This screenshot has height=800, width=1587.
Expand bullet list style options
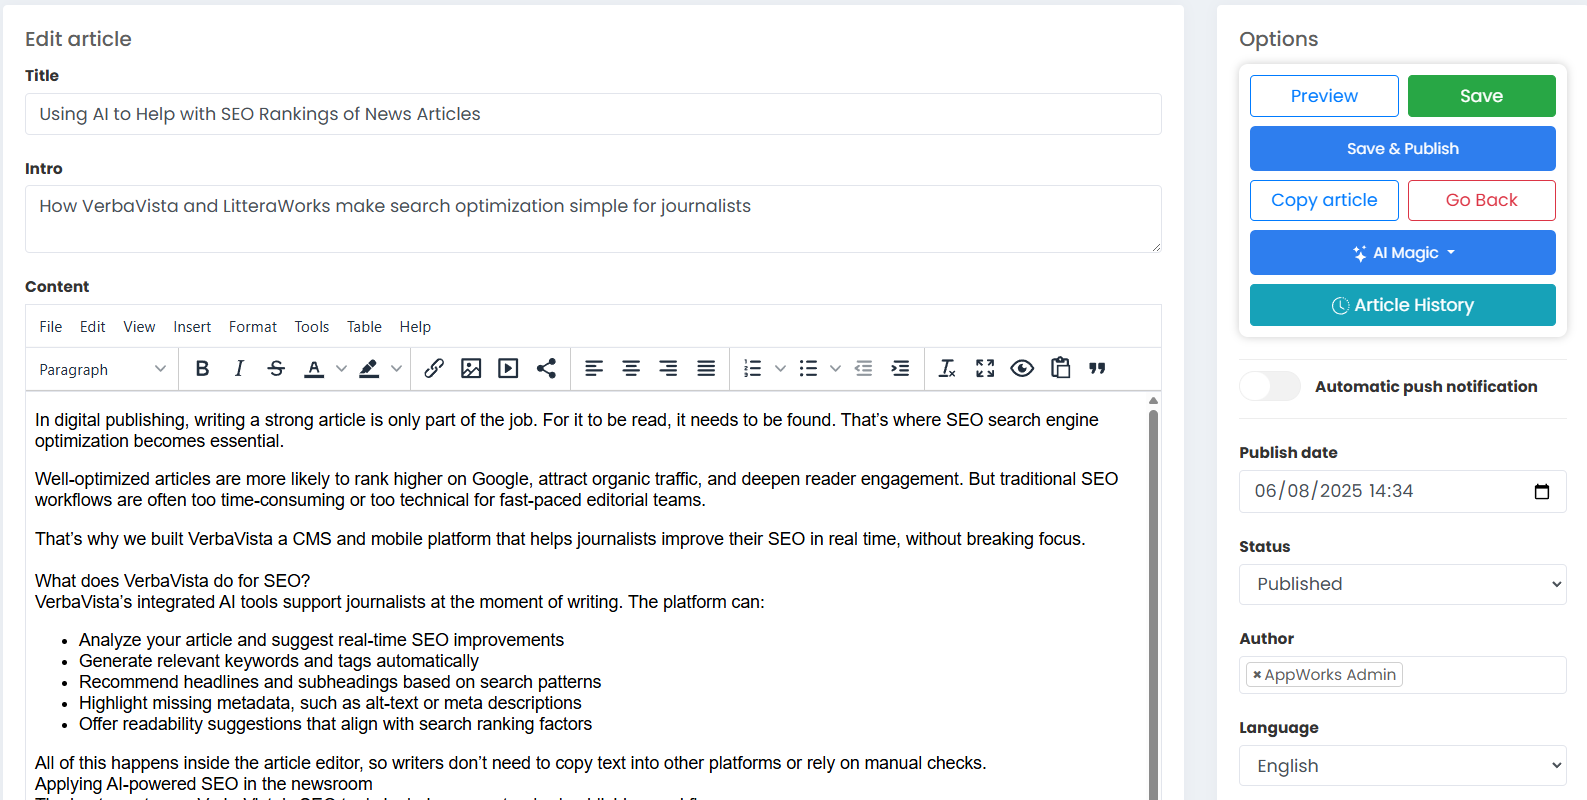point(835,369)
